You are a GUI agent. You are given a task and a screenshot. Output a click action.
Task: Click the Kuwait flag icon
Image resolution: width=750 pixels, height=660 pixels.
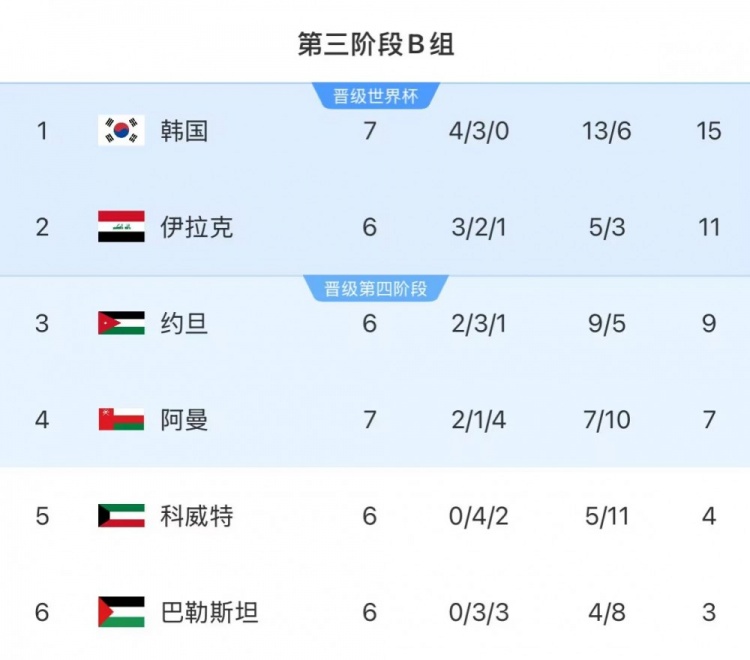click(x=121, y=516)
